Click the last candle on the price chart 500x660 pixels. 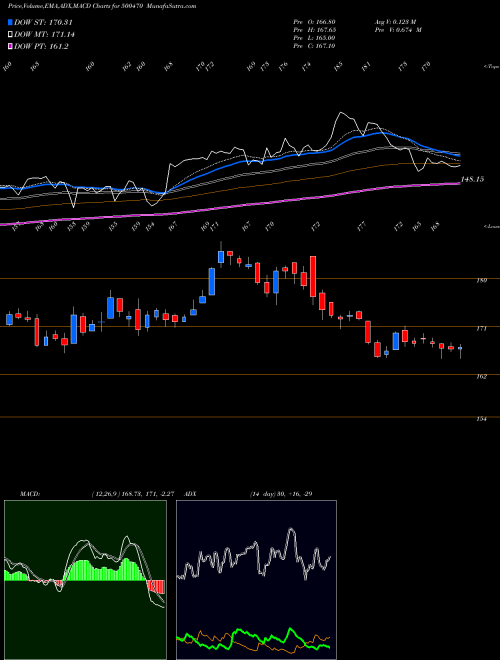(x=460, y=350)
